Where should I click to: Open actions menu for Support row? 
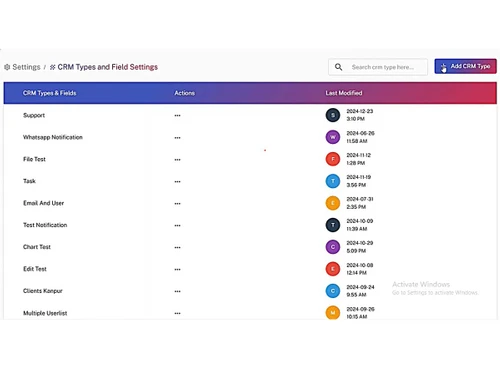177,116
